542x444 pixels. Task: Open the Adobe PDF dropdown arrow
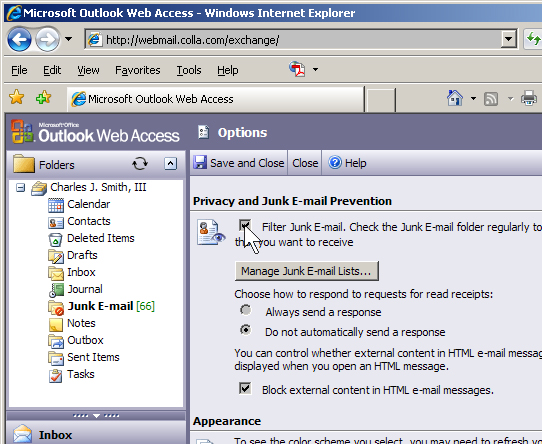(315, 70)
